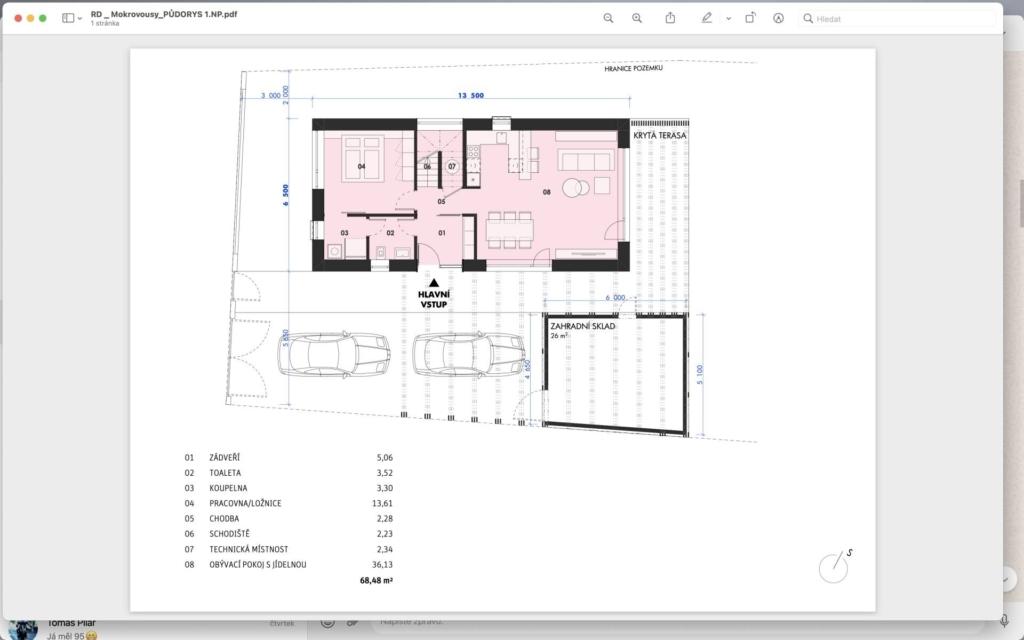Rotate the page with the rotate icon
1024x640 pixels.
click(x=750, y=18)
